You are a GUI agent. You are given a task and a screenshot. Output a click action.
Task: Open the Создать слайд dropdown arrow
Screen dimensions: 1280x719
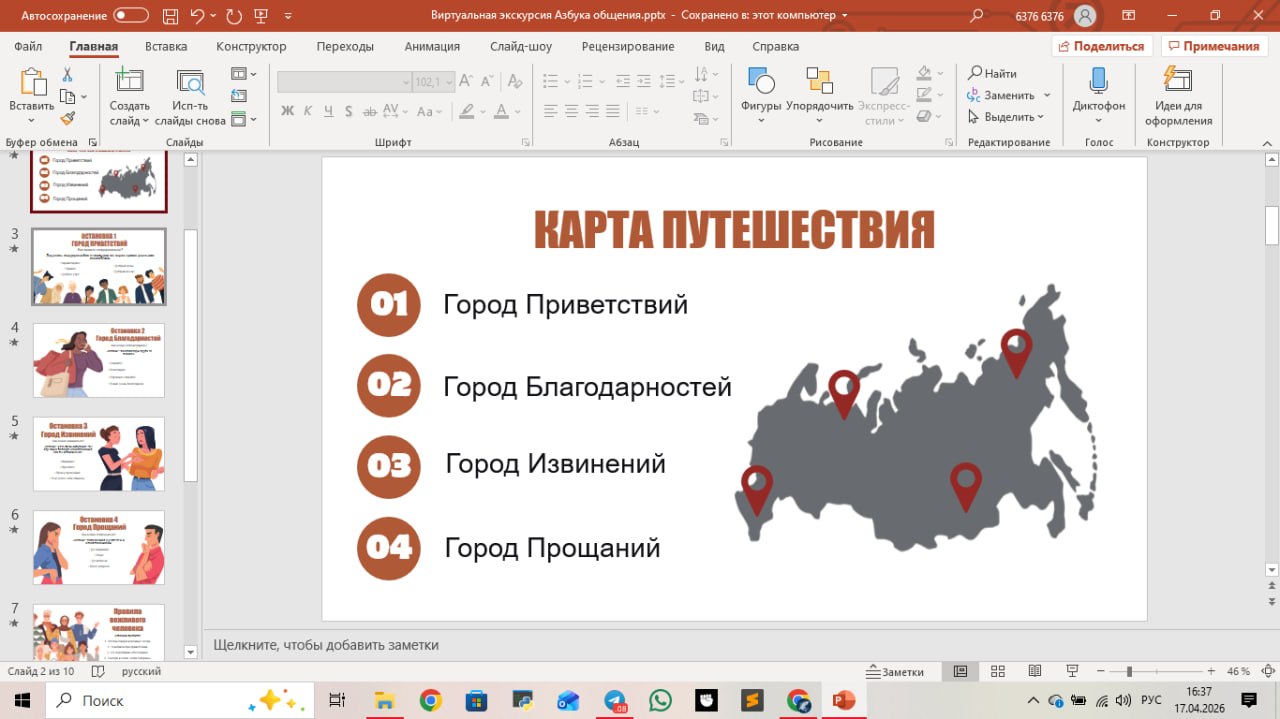[146, 121]
